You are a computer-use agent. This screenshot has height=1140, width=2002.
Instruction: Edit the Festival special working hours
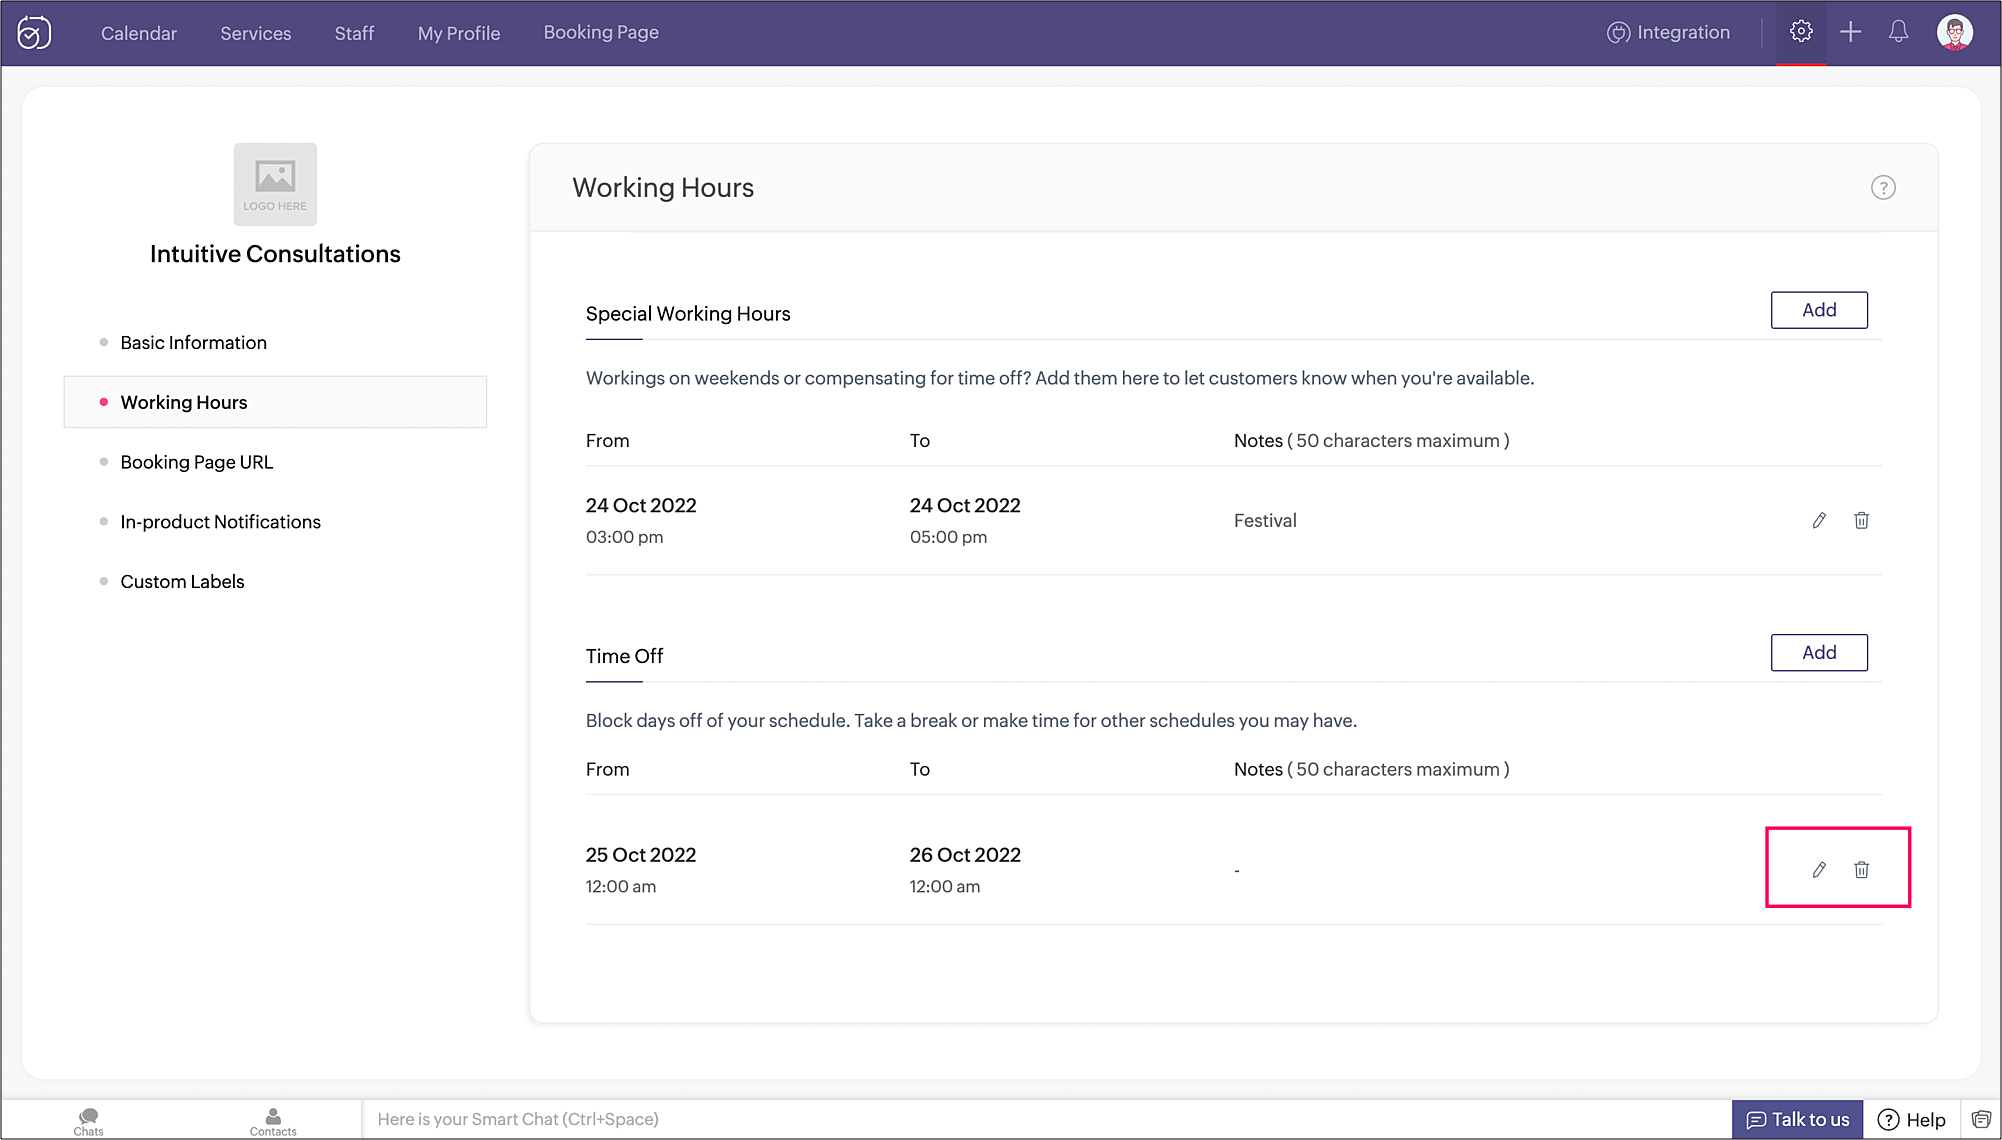(1819, 520)
